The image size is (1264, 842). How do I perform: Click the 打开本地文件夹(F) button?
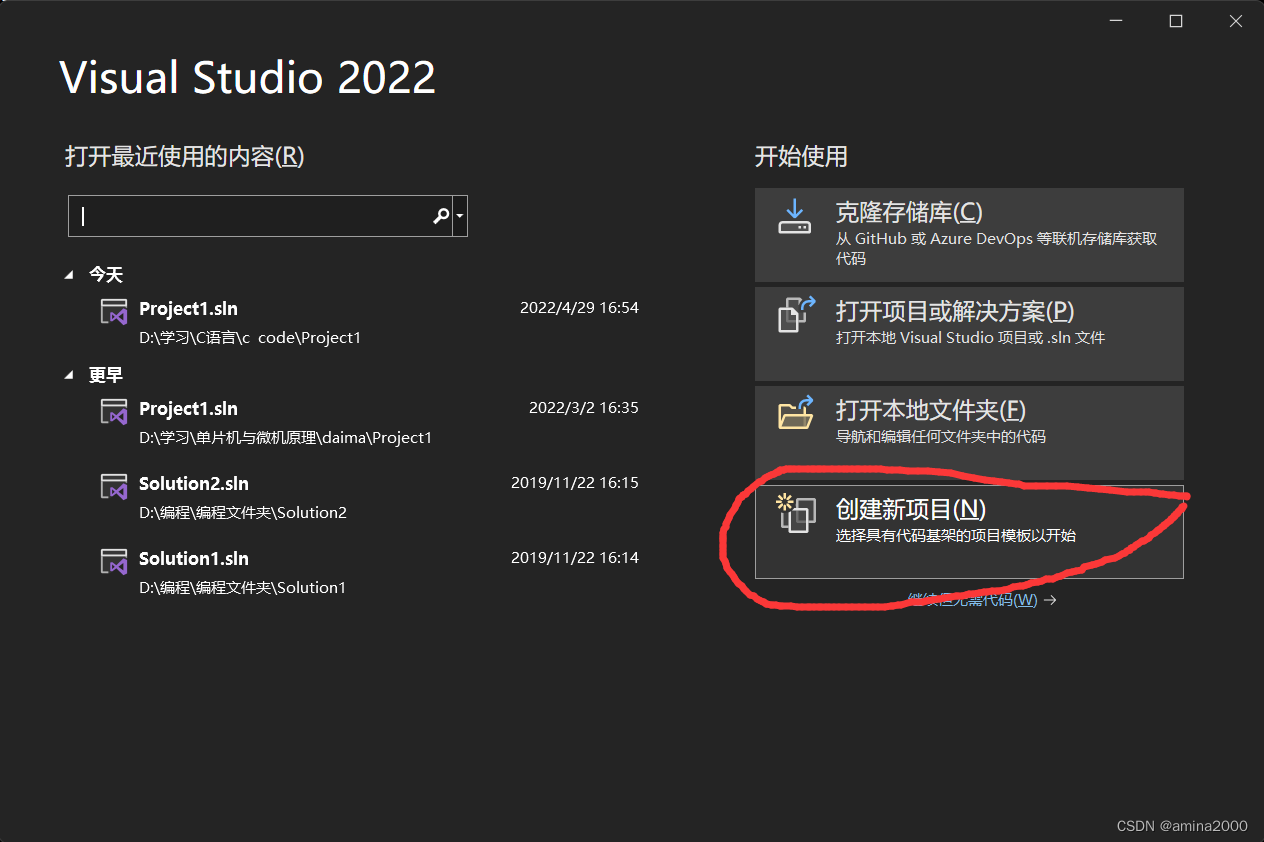(969, 433)
